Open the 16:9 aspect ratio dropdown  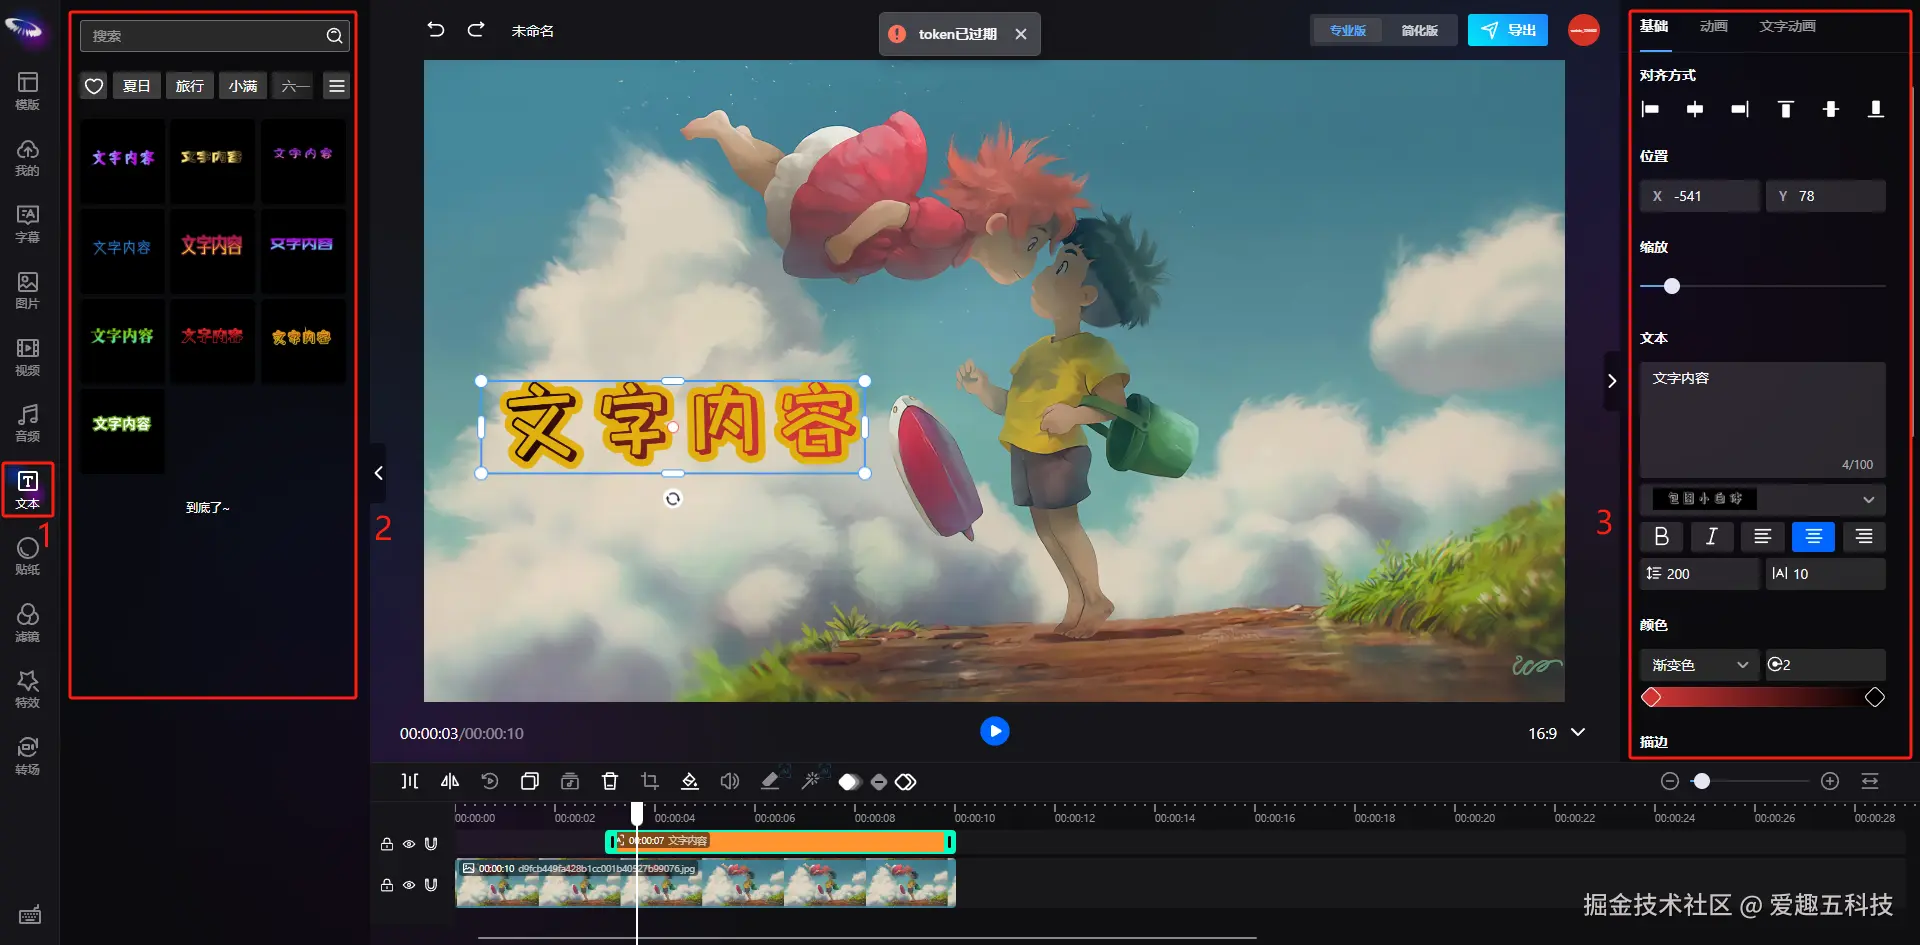click(x=1556, y=733)
